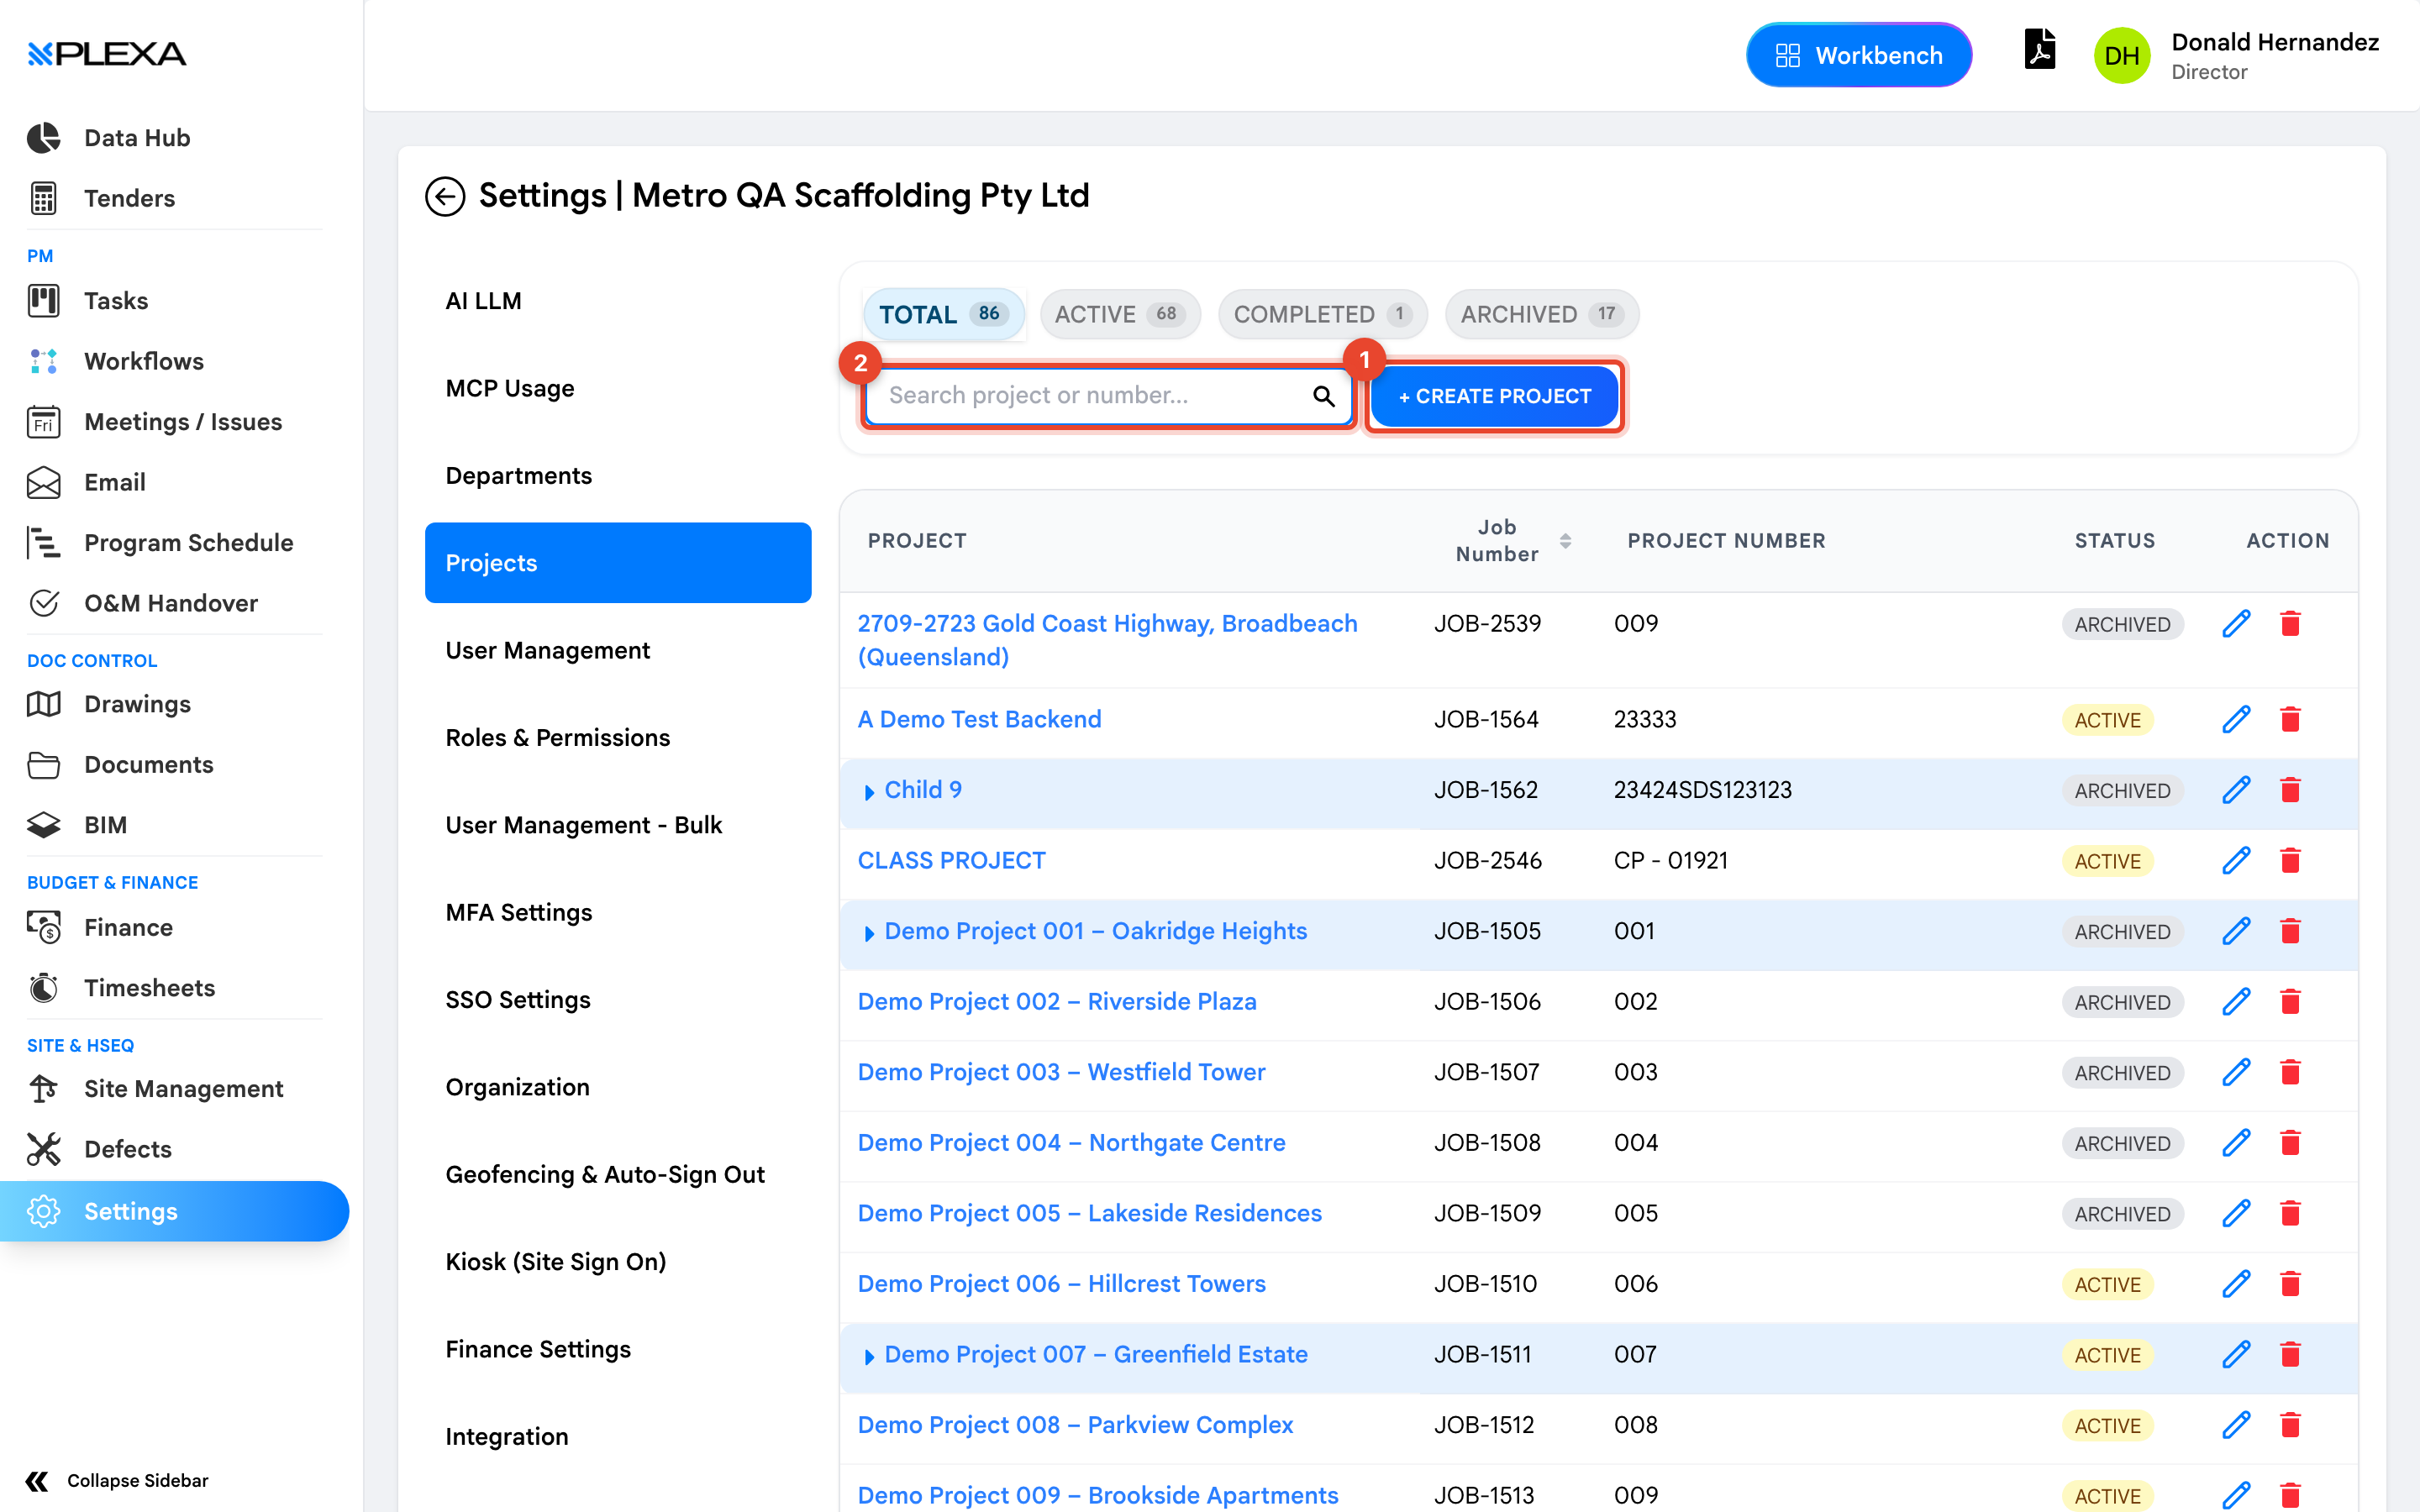Open Tenders calculator icon
The image size is (2420, 1512).
(44, 198)
